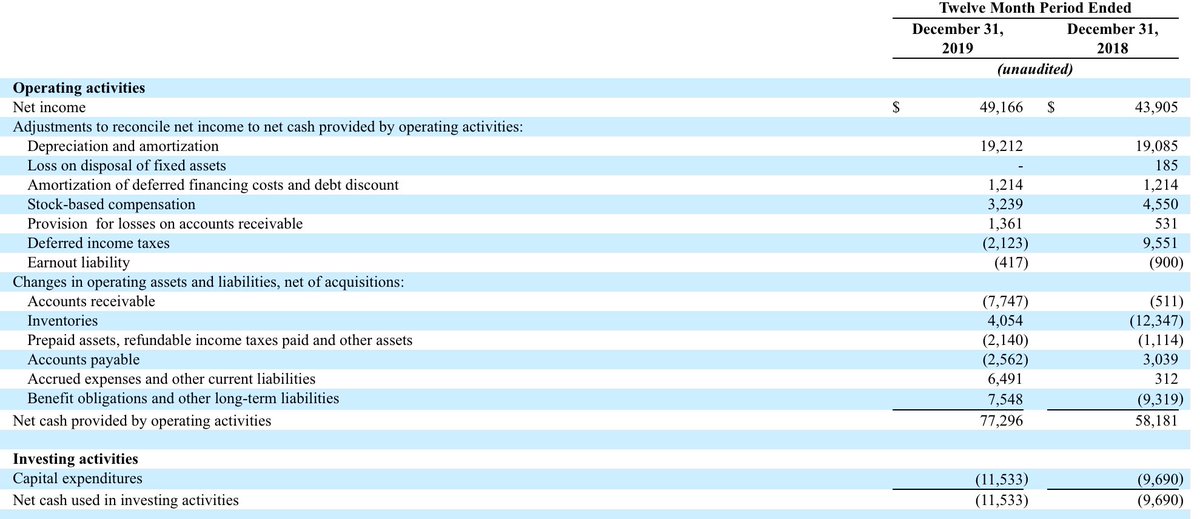The width and height of the screenshot is (1200, 519).
Task: Select the 'December 31, 2018' column header
Action: point(1112,38)
